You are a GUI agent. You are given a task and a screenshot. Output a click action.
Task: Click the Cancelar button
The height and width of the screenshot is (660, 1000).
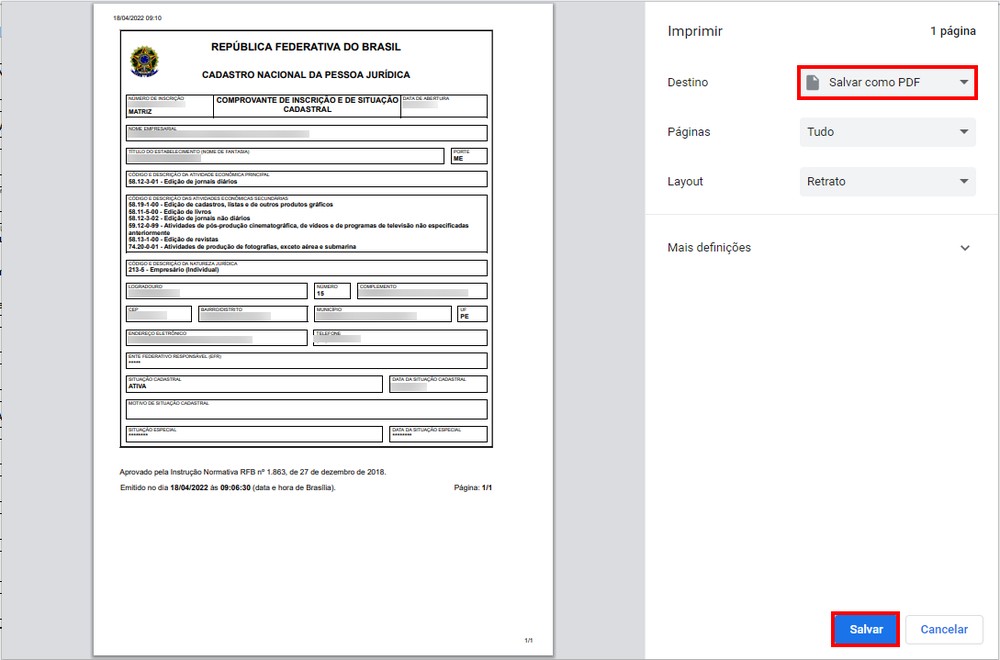(943, 629)
